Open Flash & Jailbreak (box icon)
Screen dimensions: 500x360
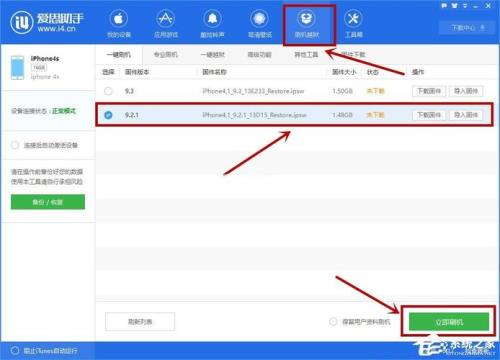(307, 24)
